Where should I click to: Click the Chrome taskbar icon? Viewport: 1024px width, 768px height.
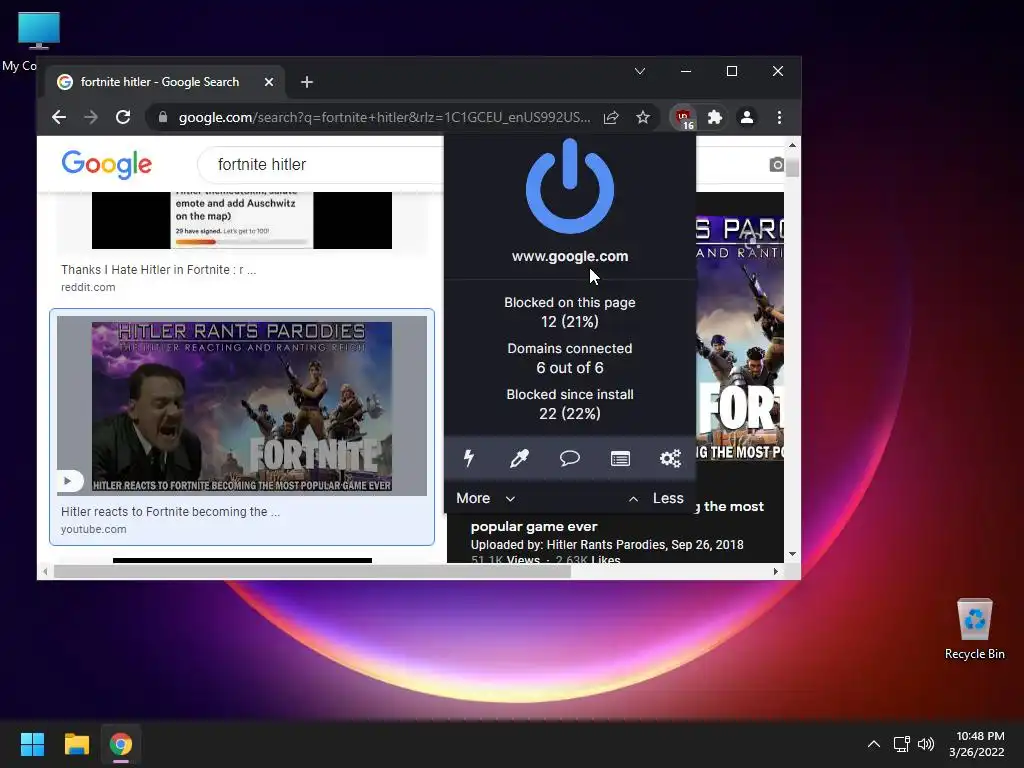click(121, 744)
